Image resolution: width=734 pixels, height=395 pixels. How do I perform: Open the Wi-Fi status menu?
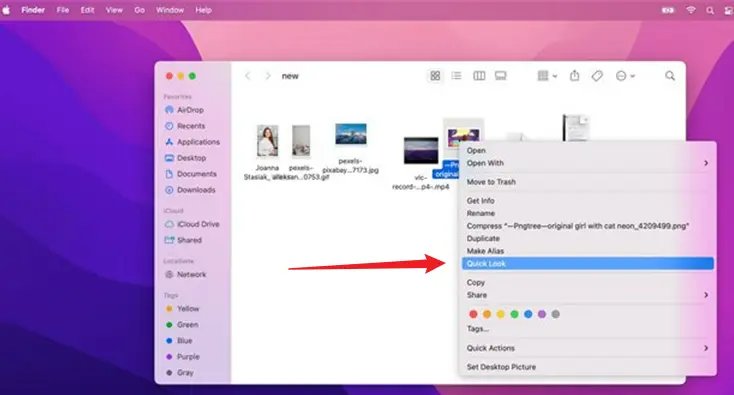pos(691,10)
